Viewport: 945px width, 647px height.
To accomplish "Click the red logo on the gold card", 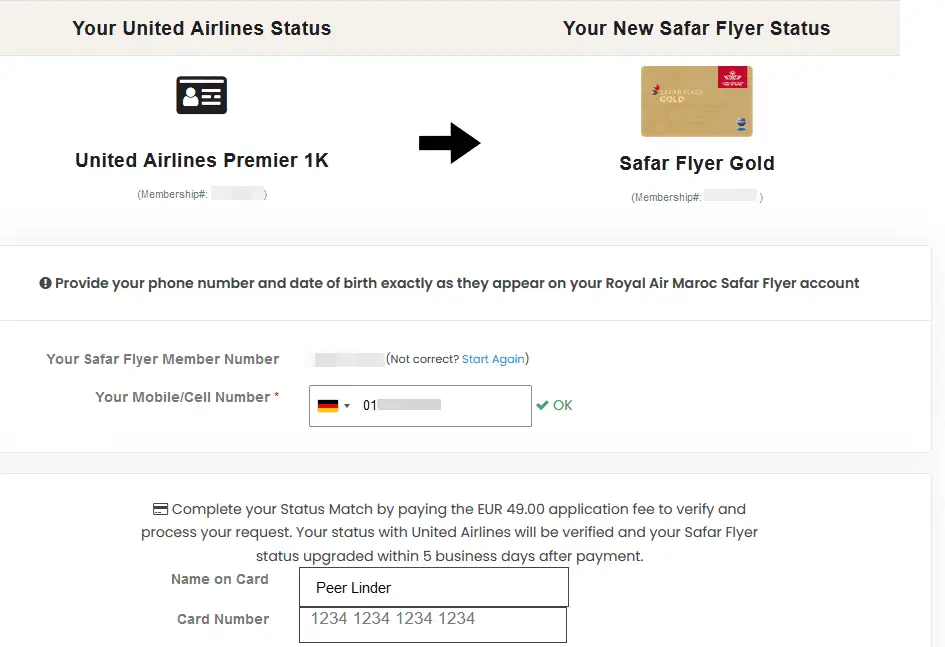I will (732, 78).
